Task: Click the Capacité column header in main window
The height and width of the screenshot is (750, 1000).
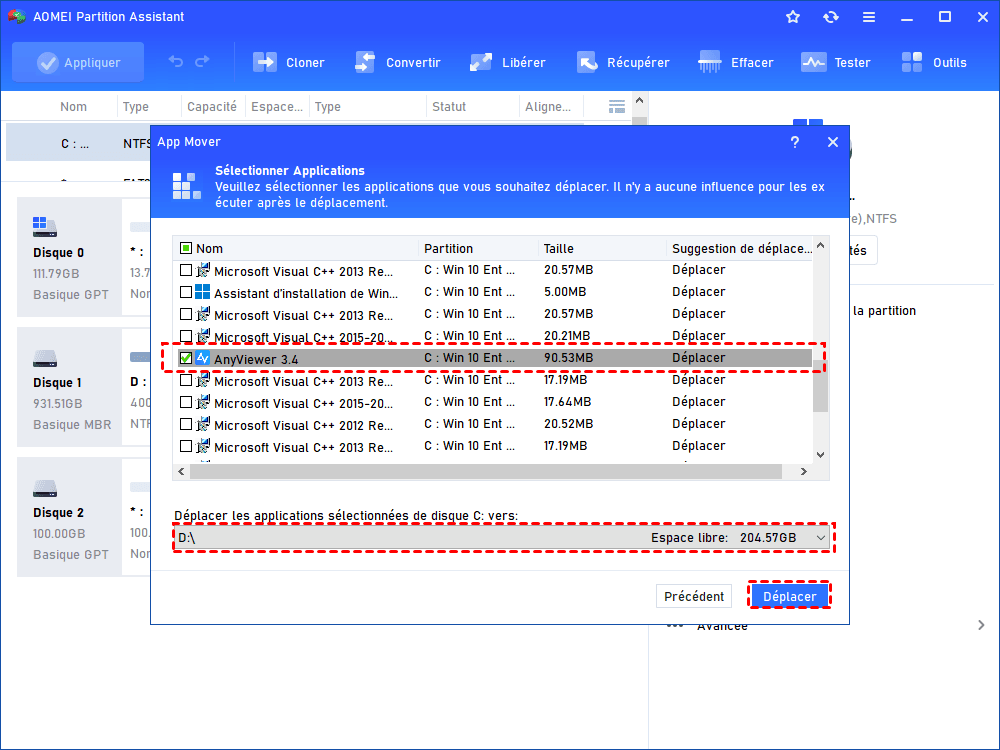Action: click(212, 107)
